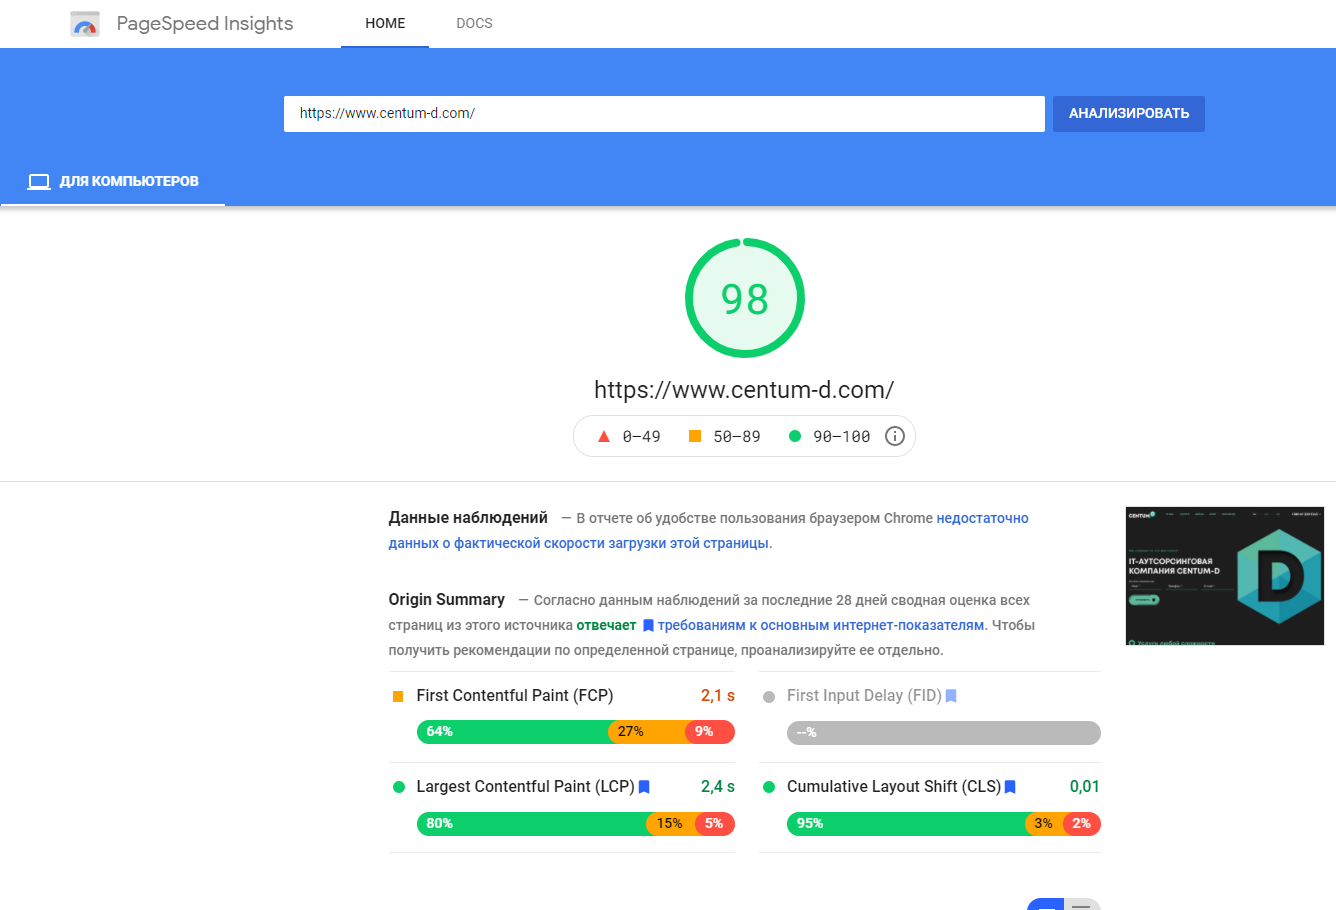The height and width of the screenshot is (910, 1336).
Task: Open the score legend info icon
Action: 895,436
